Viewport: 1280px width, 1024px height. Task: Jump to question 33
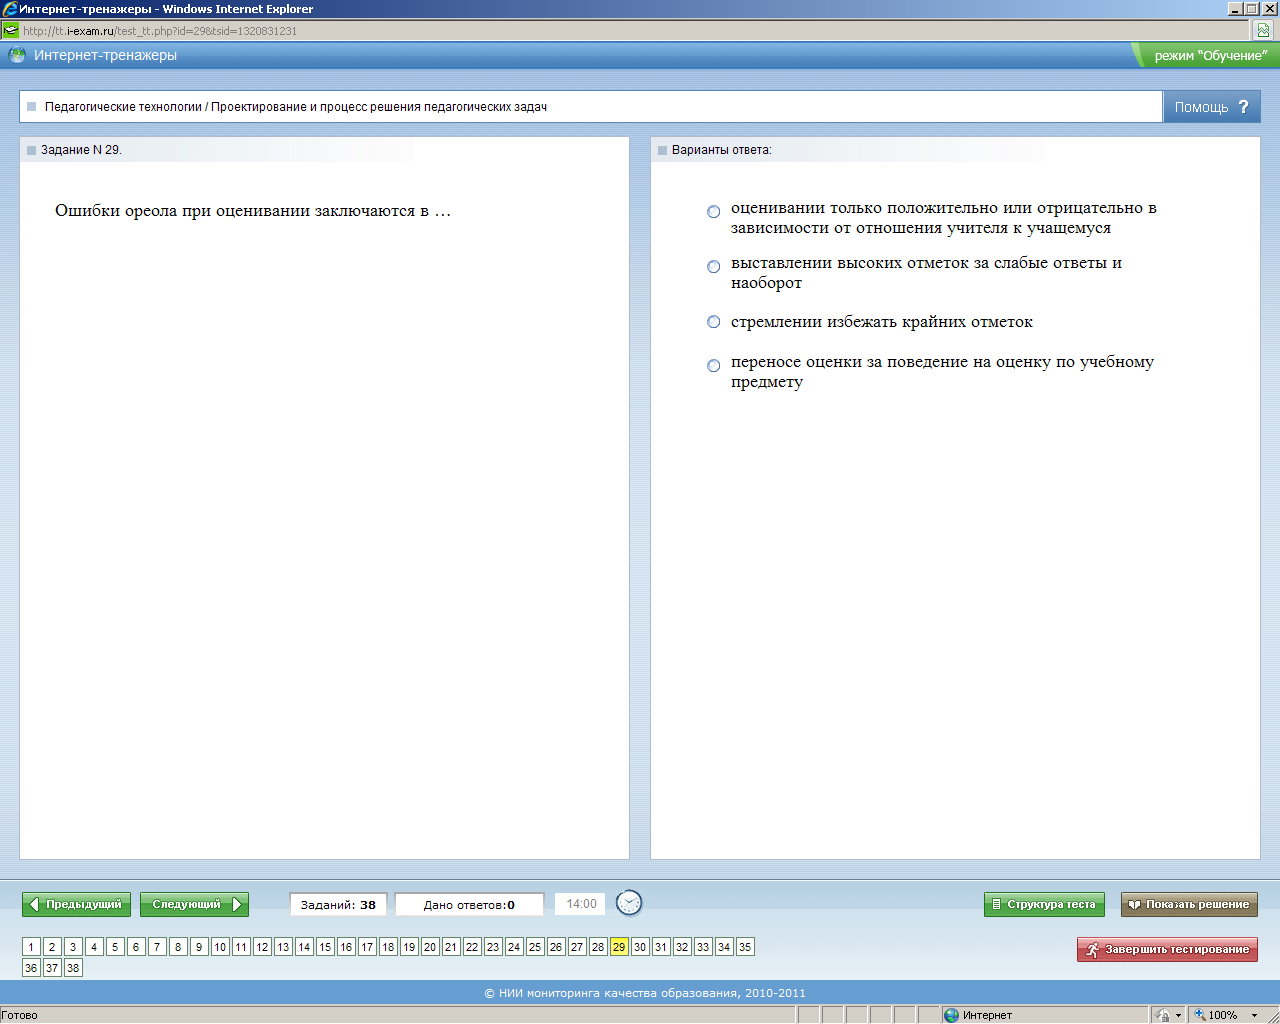(x=703, y=947)
